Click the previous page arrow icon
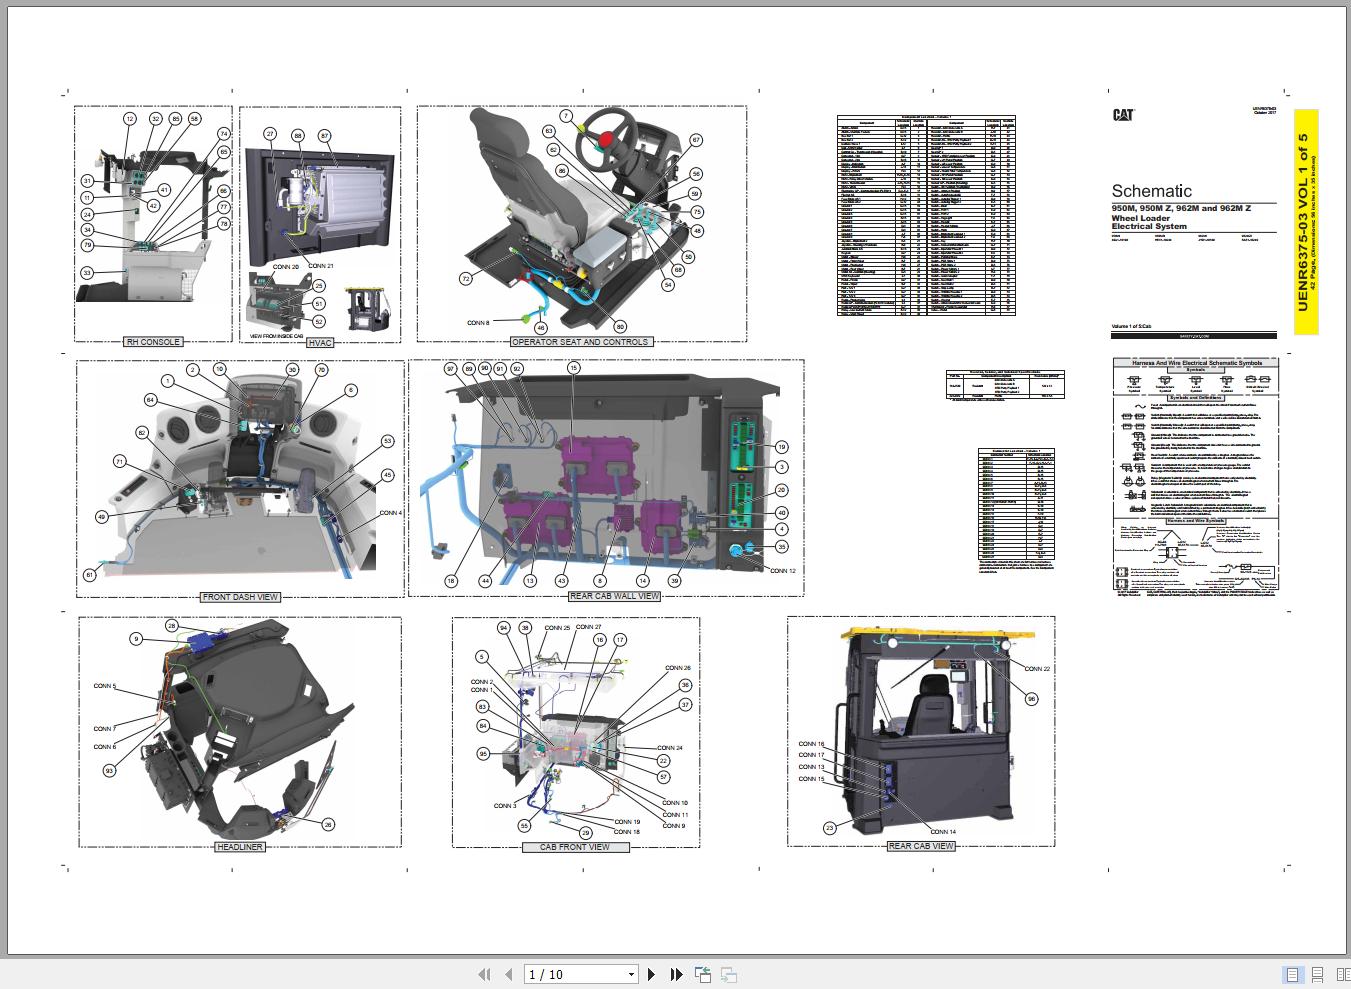The image size is (1351, 989). [509, 973]
